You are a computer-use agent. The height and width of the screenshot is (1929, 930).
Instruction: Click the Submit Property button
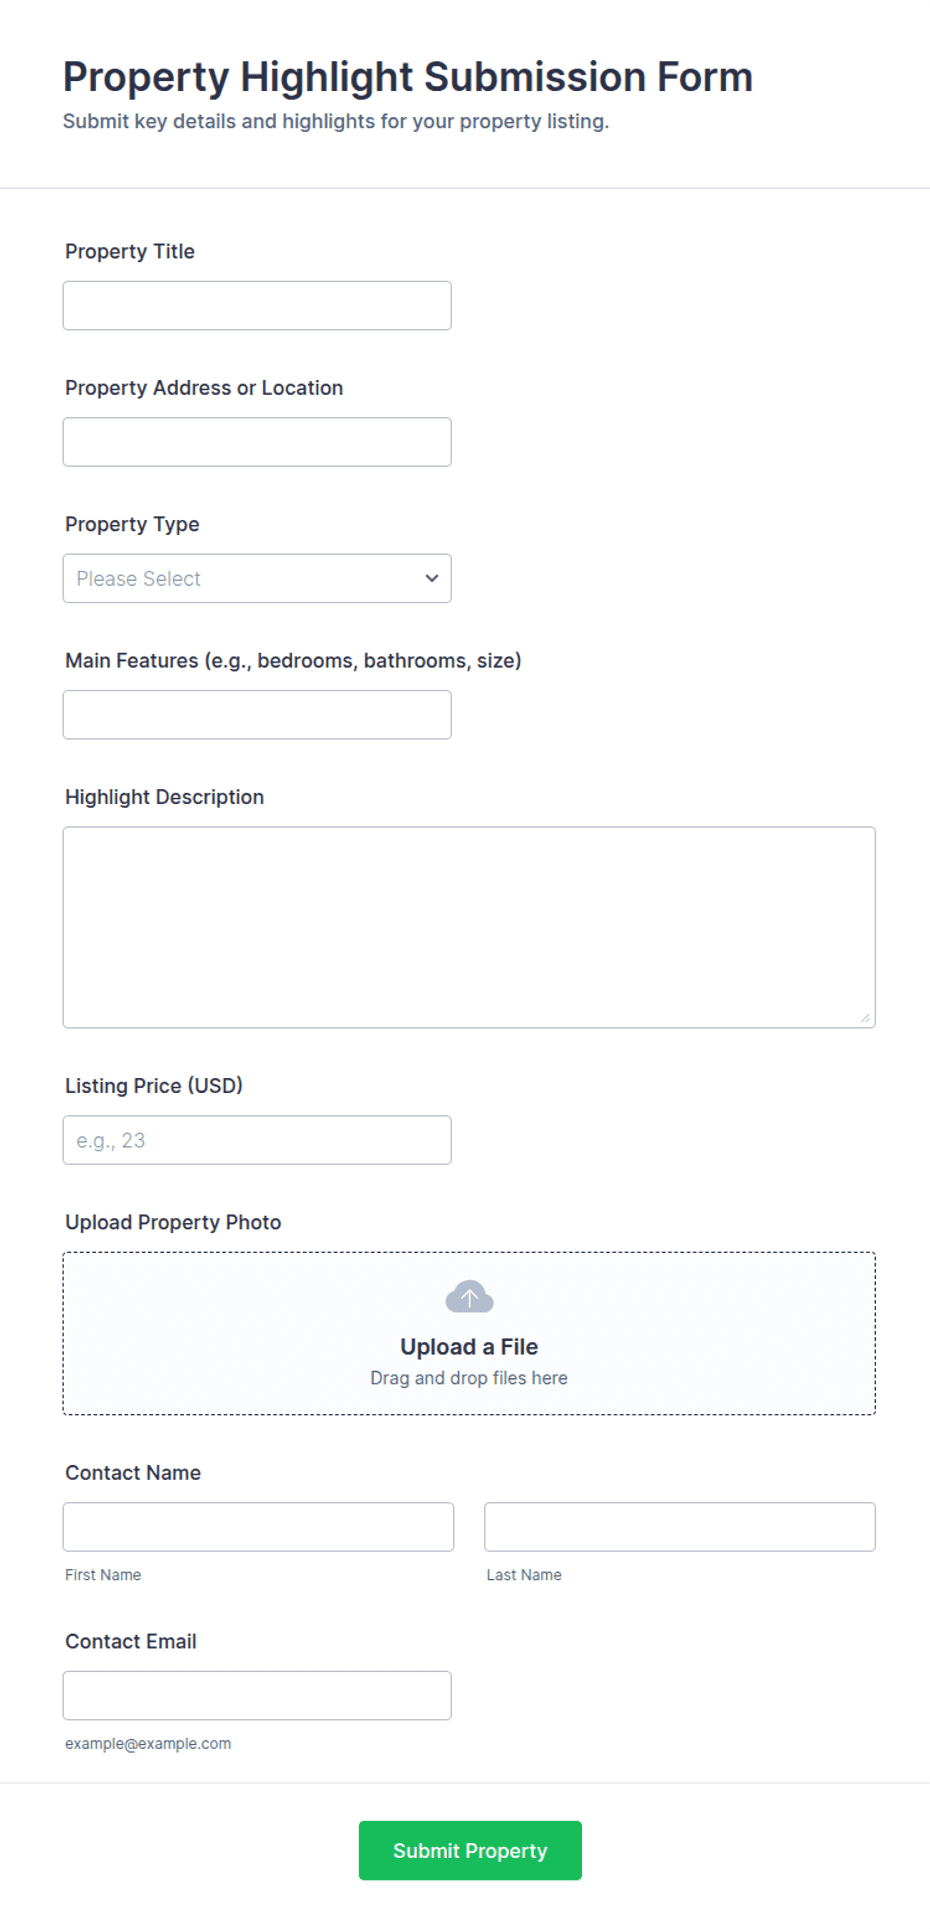pos(470,1850)
